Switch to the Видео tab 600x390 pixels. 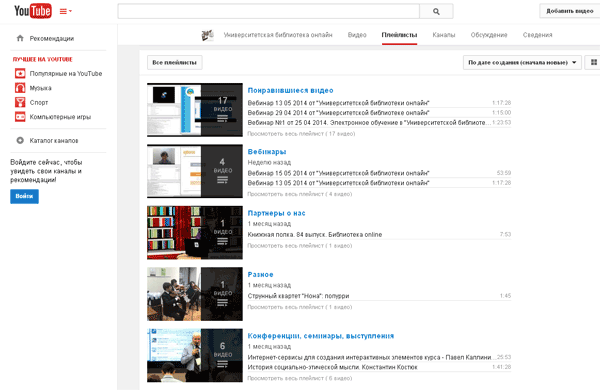(x=357, y=35)
